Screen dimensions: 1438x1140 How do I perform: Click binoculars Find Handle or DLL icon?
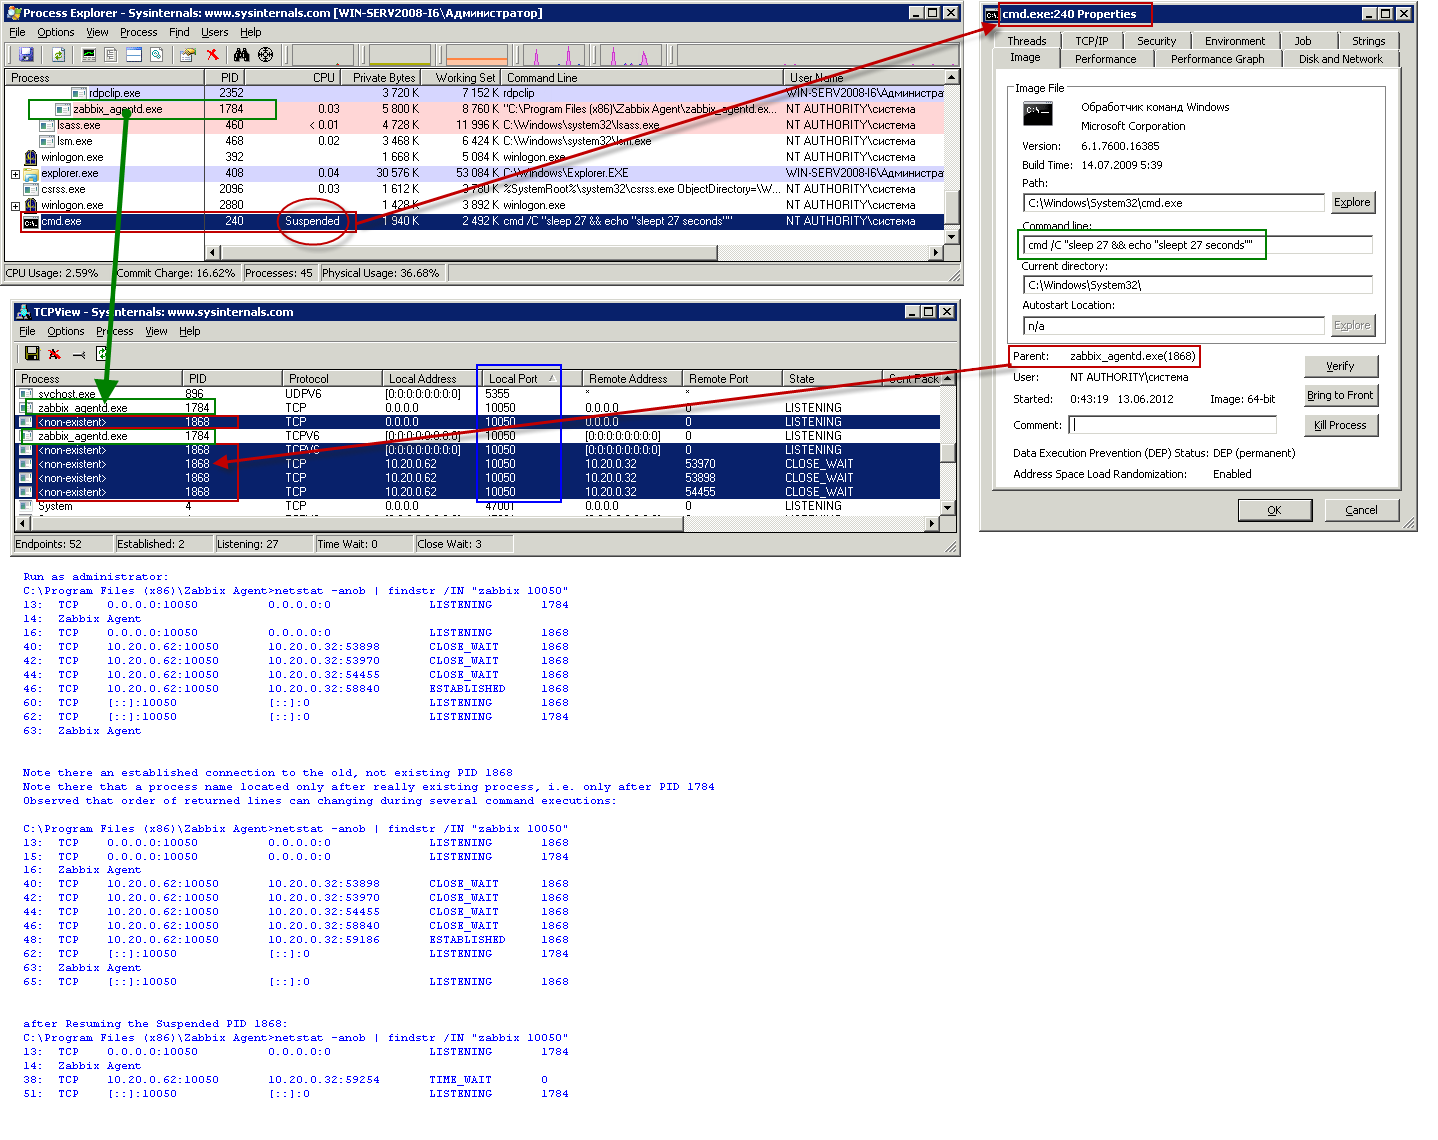click(241, 55)
